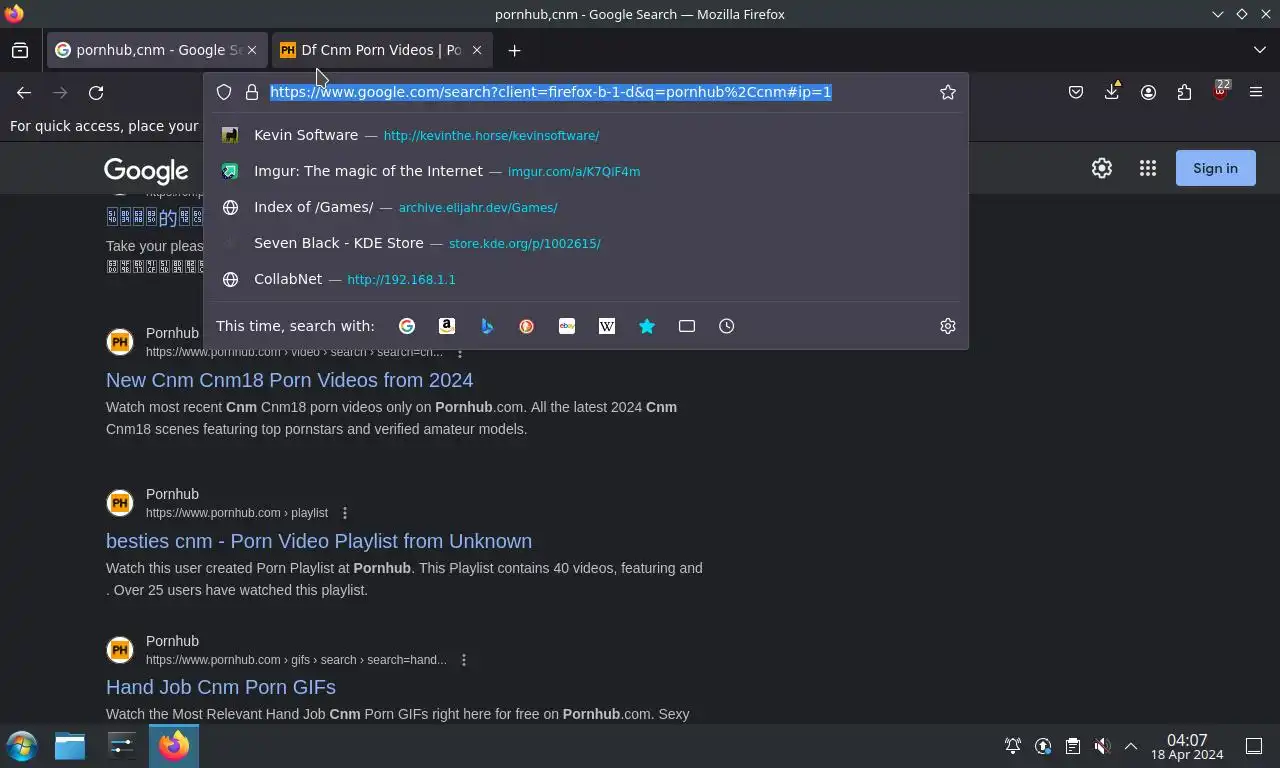Screen dimensions: 1280x768
Task: Select the CollabNet suggestion
Action: point(586,279)
